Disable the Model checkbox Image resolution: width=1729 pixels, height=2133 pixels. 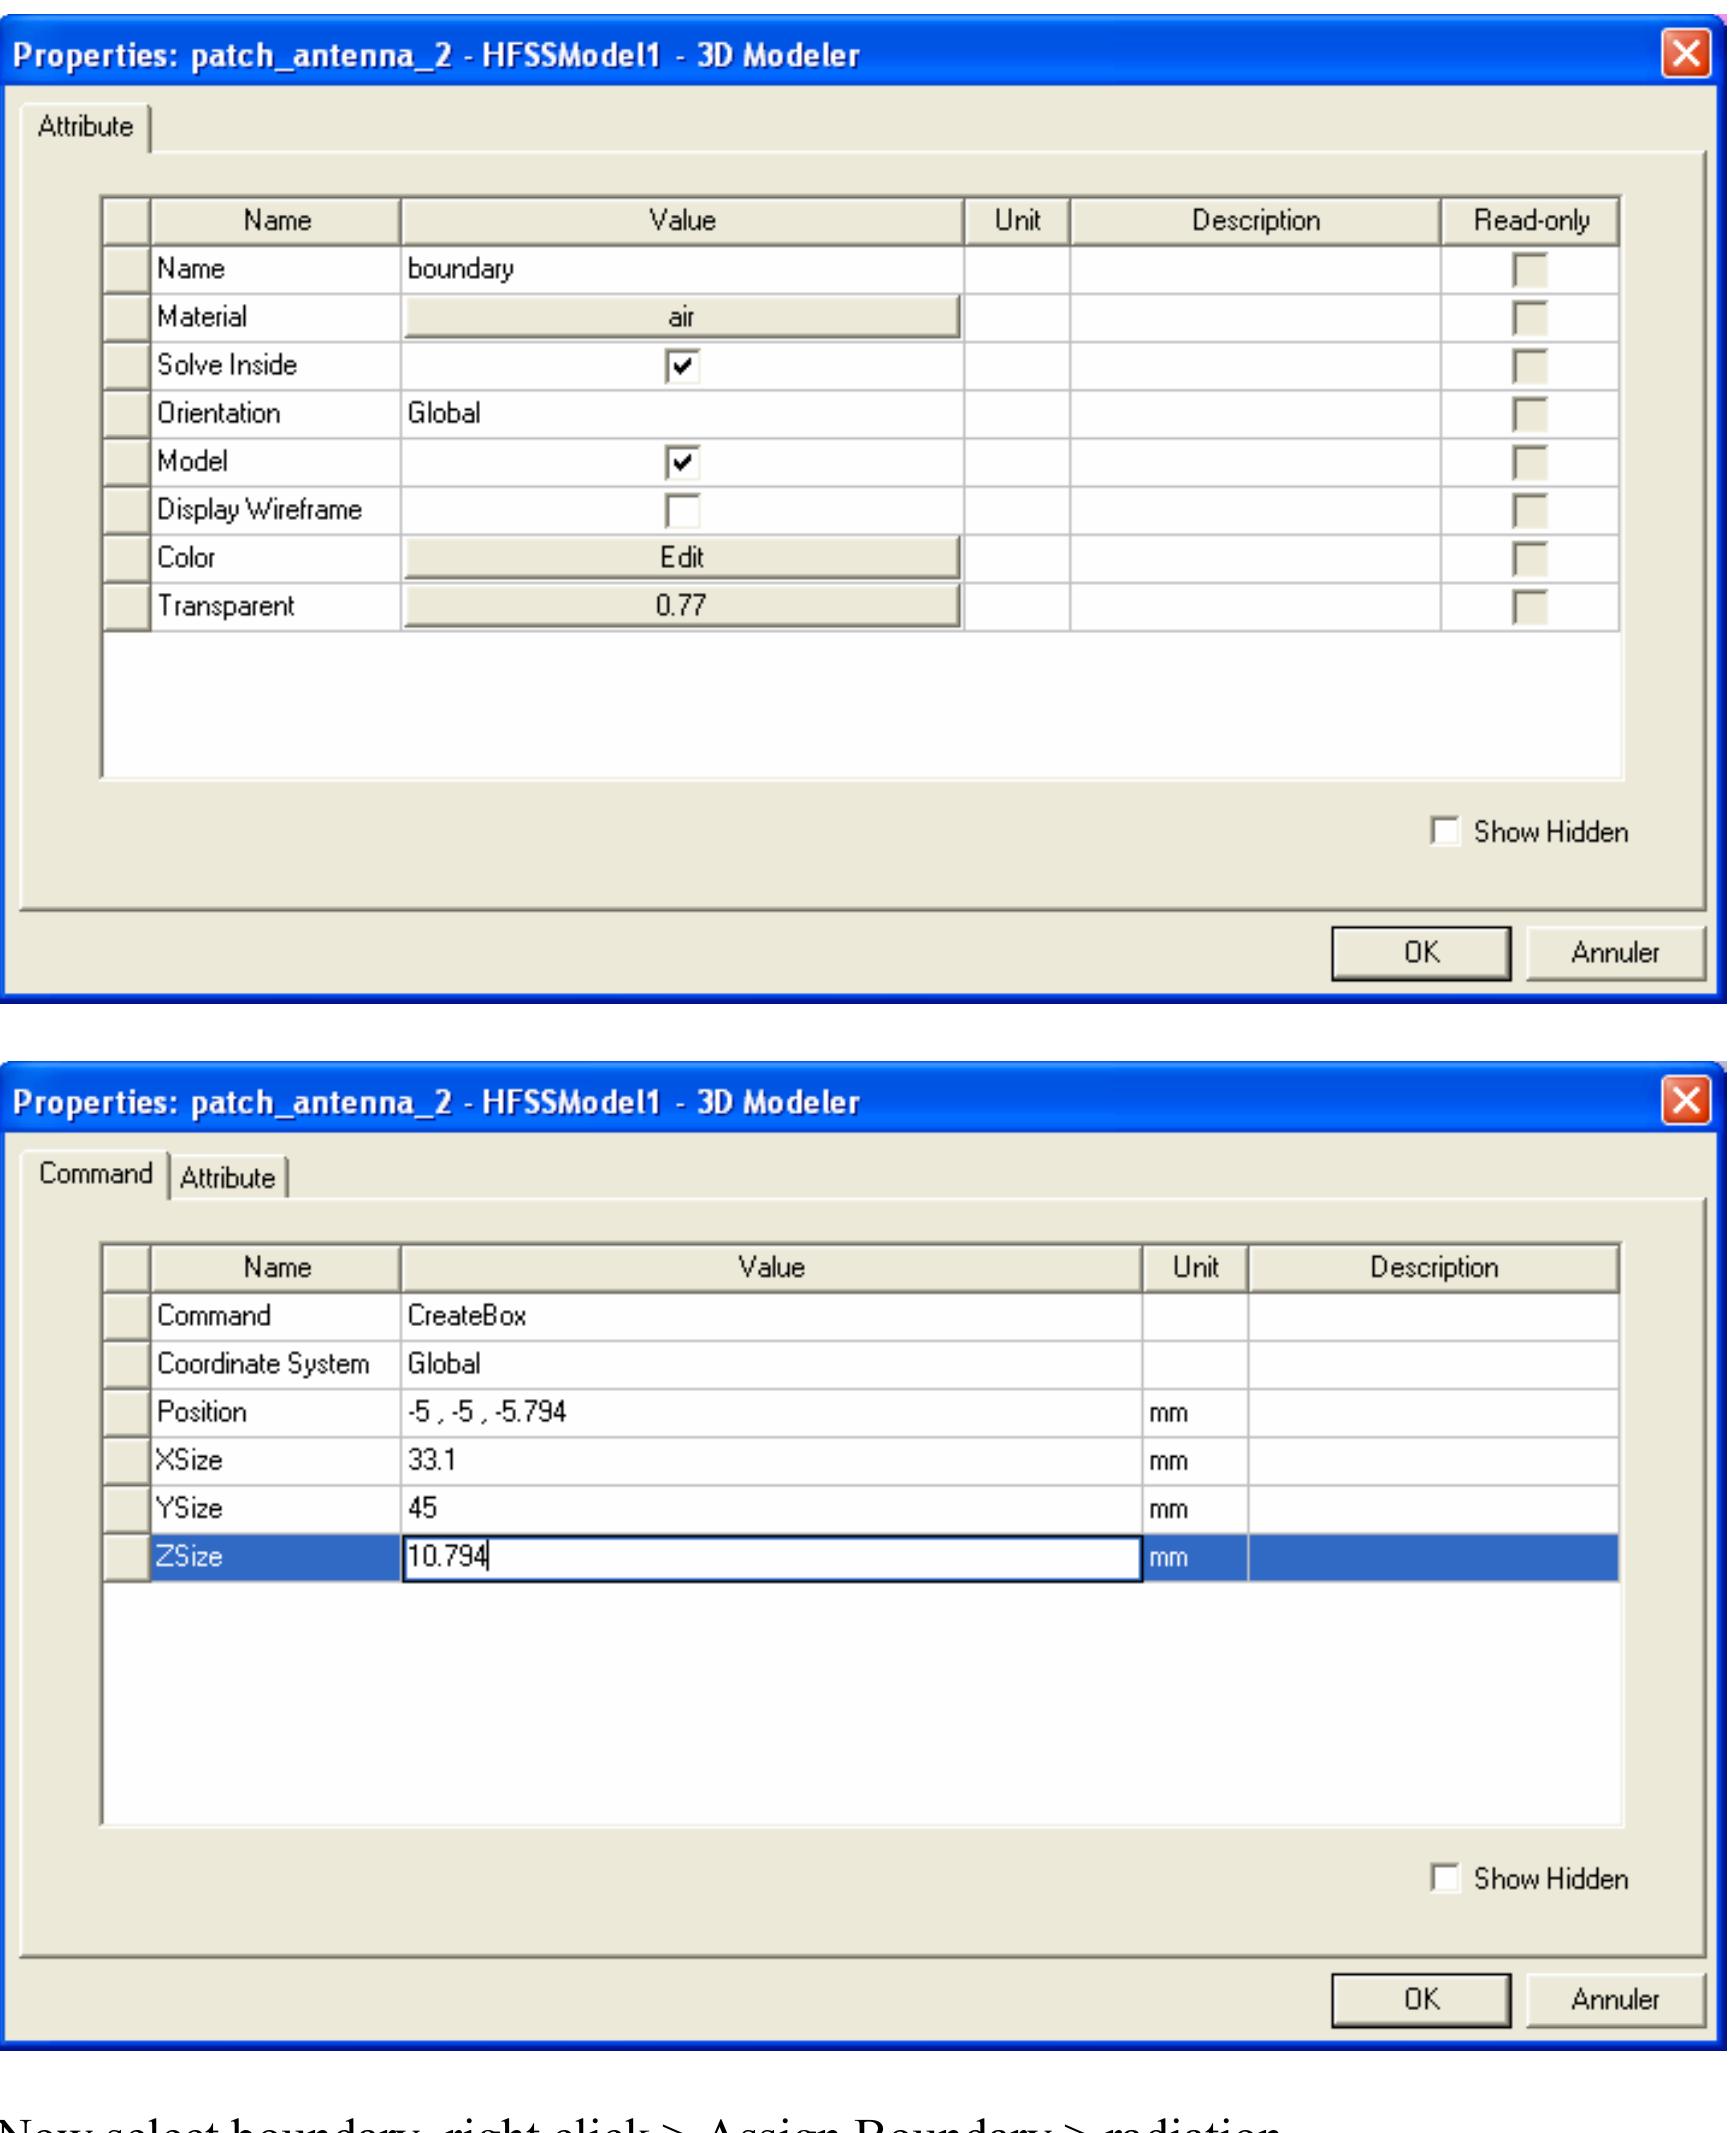pos(683,461)
